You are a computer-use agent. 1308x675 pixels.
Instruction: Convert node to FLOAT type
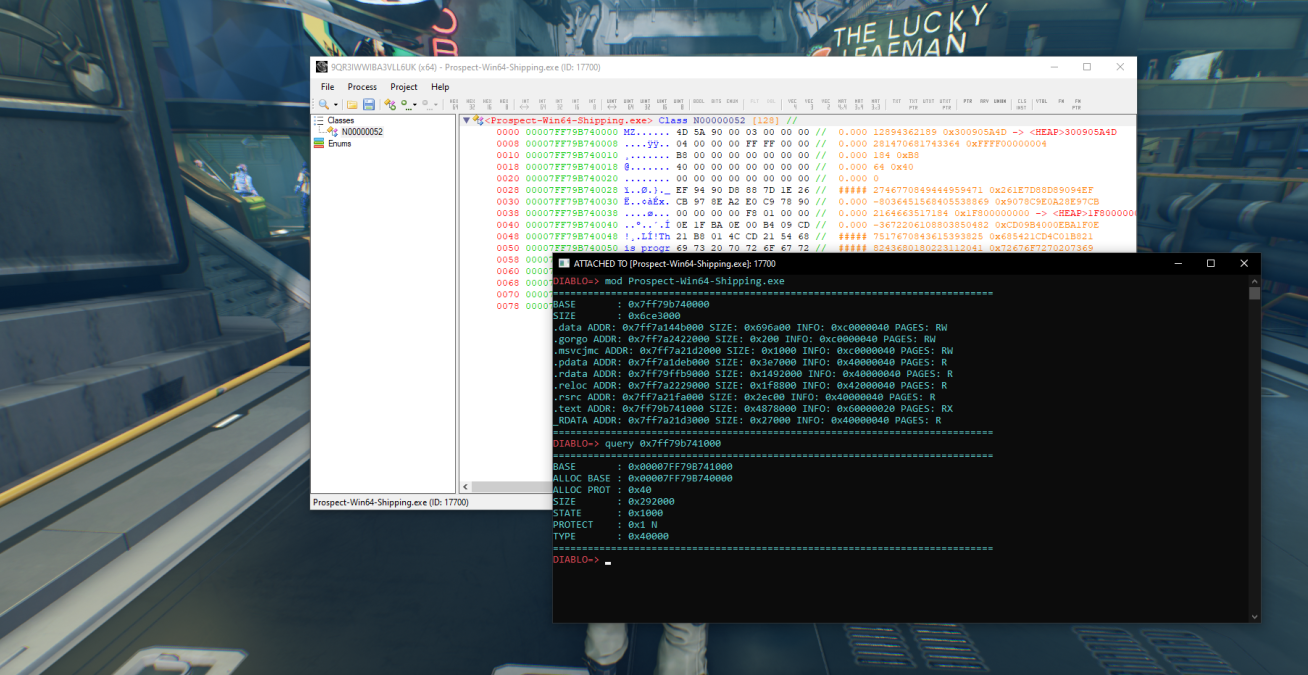[754, 102]
